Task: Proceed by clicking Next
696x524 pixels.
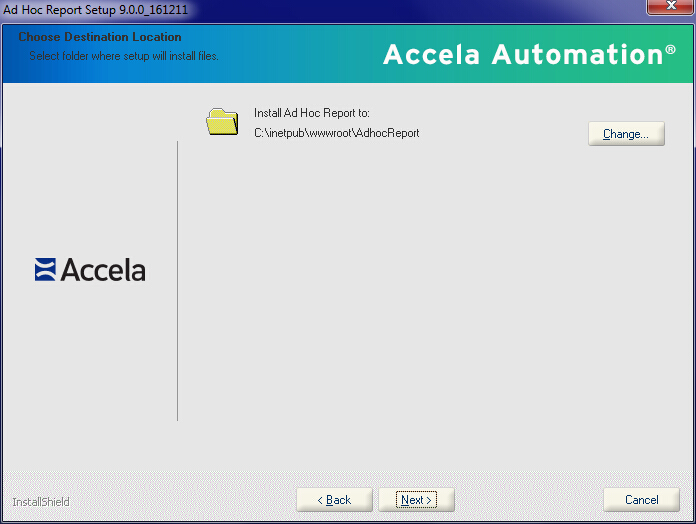Action: (416, 500)
